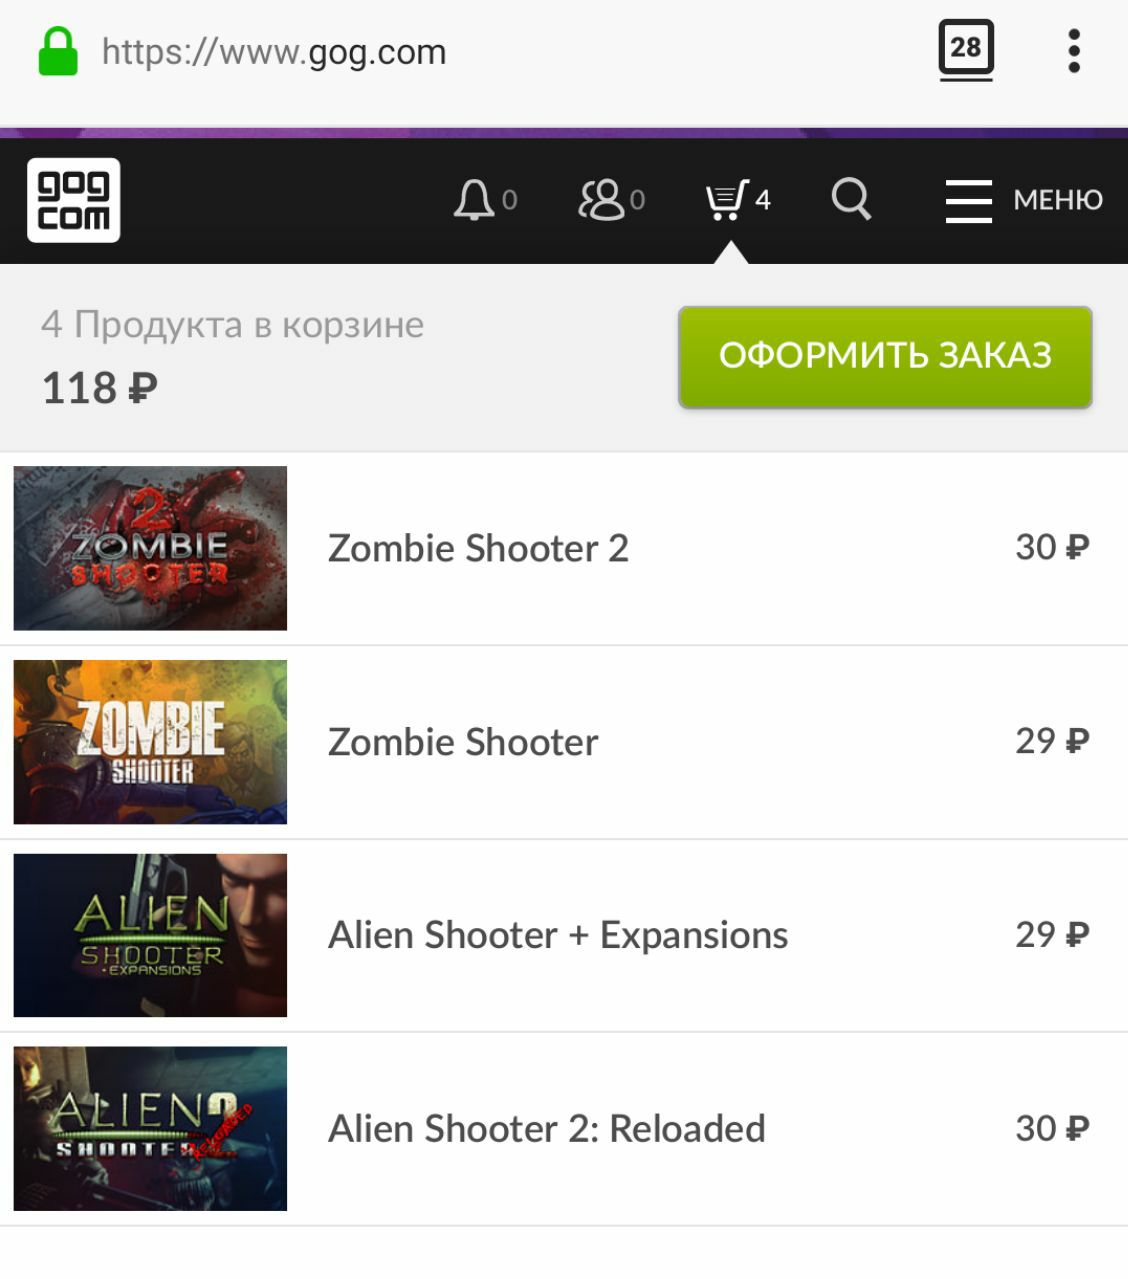Open the browser three-dot overflow menu

pos(1074,51)
